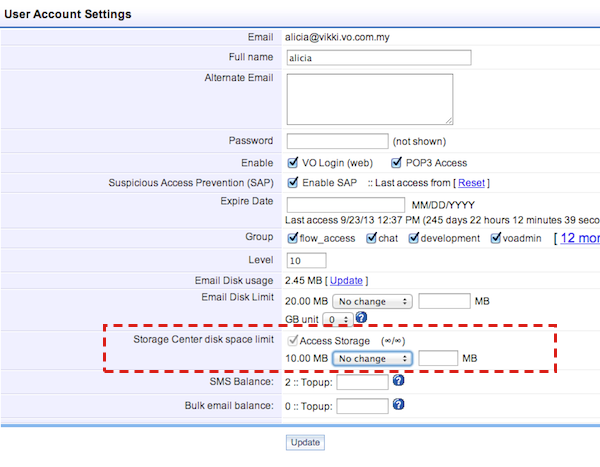
Task: Open Email Disk Limit No change dropdown
Action: tap(372, 300)
